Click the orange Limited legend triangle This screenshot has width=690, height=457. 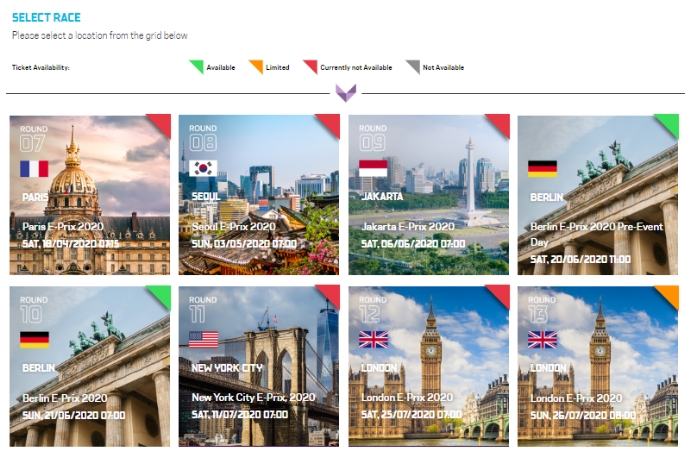(x=256, y=67)
